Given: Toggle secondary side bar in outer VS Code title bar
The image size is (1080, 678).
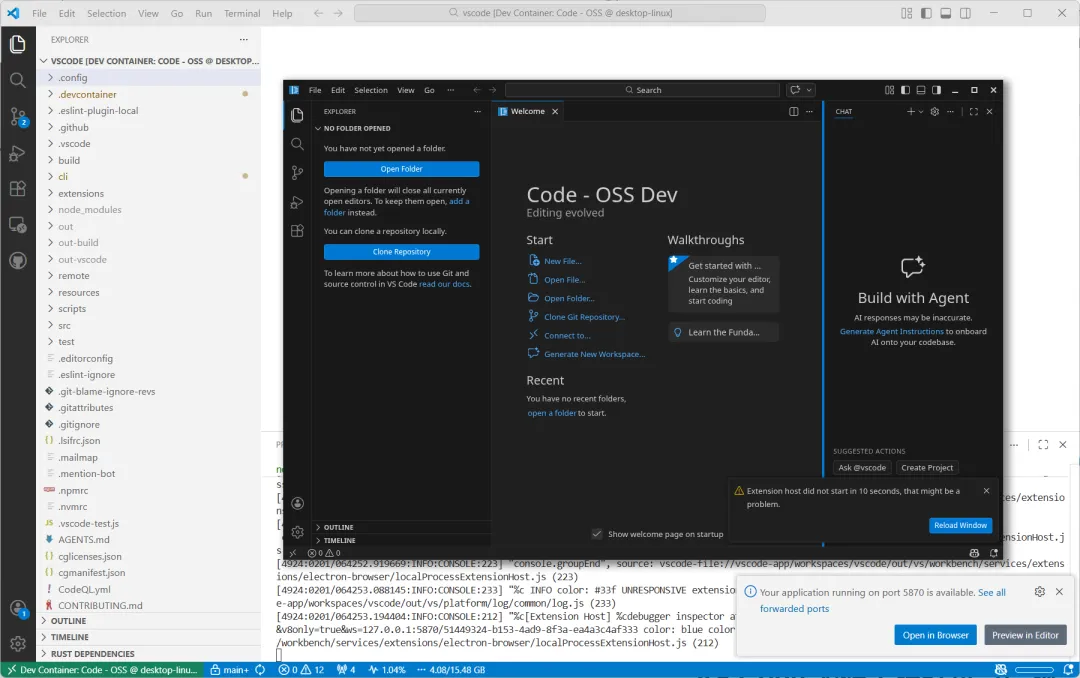Looking at the screenshot, I should (966, 13).
